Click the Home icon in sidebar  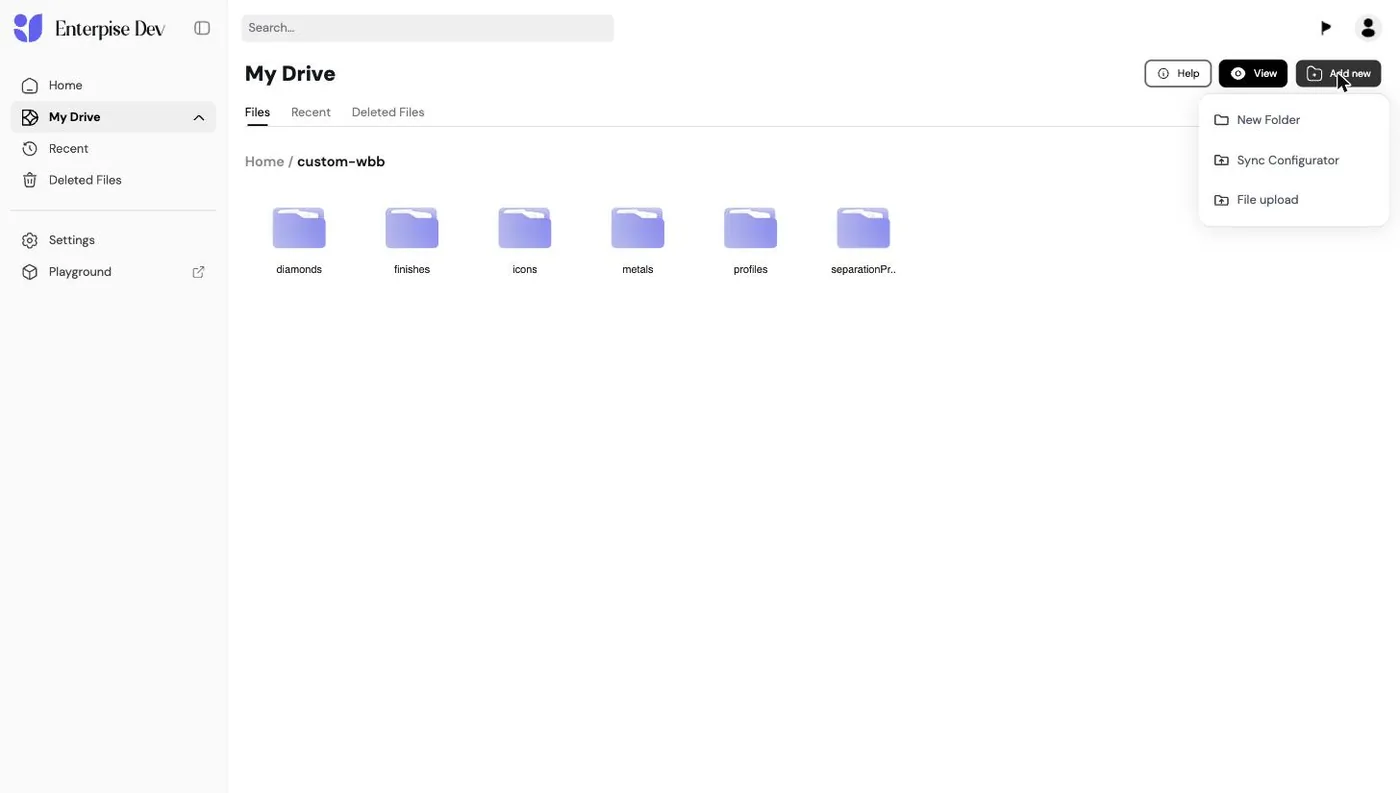pyautogui.click(x=30, y=86)
